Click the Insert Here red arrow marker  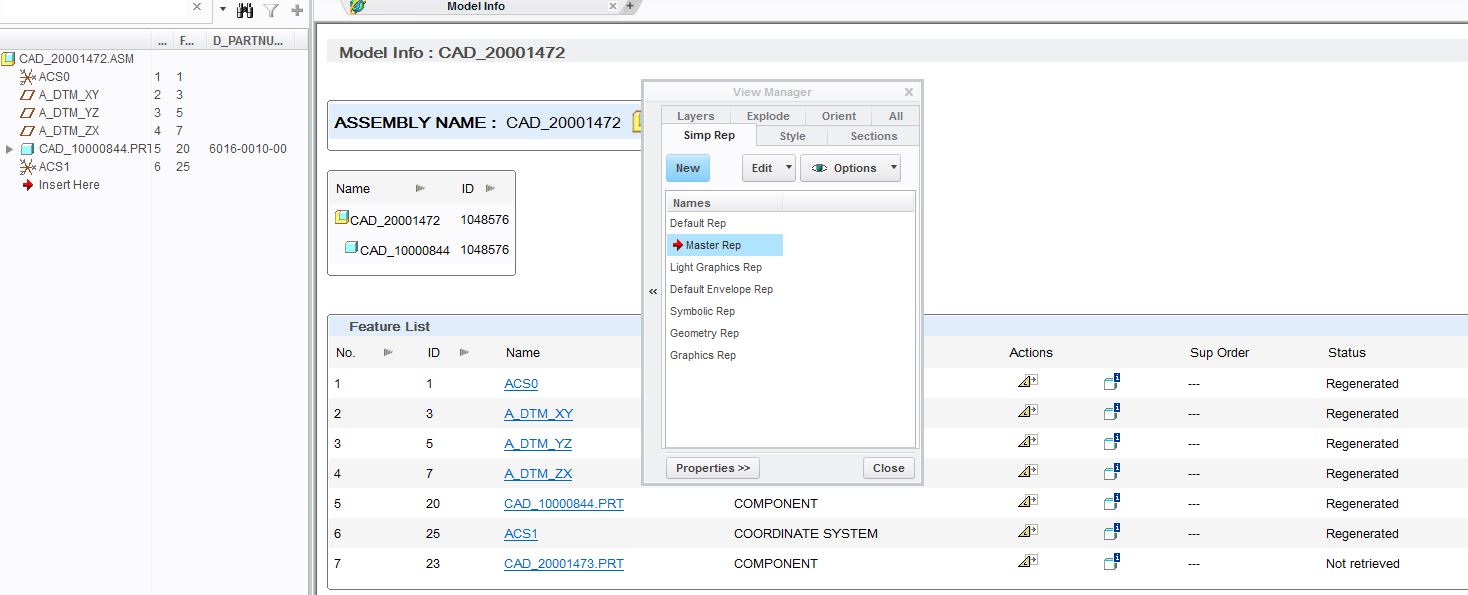point(28,185)
